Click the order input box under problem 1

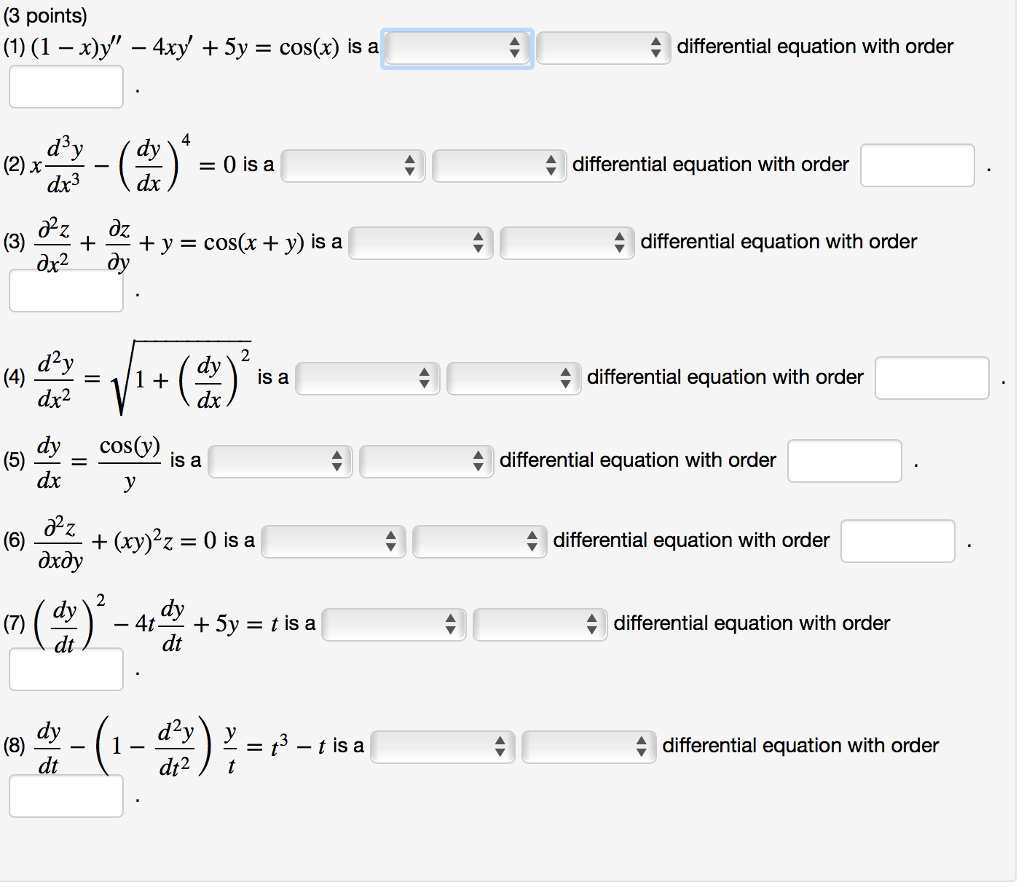click(65, 87)
